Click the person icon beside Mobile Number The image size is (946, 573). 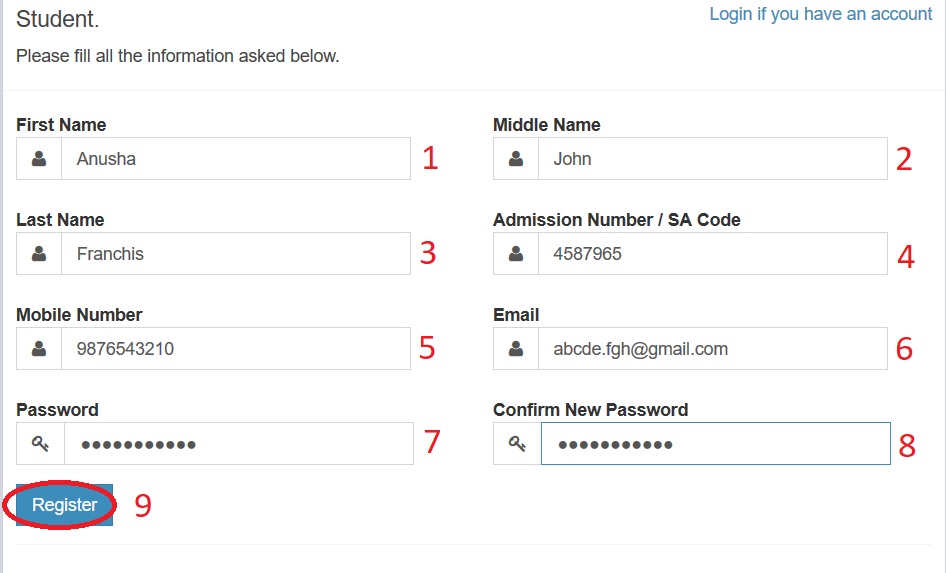pos(39,349)
